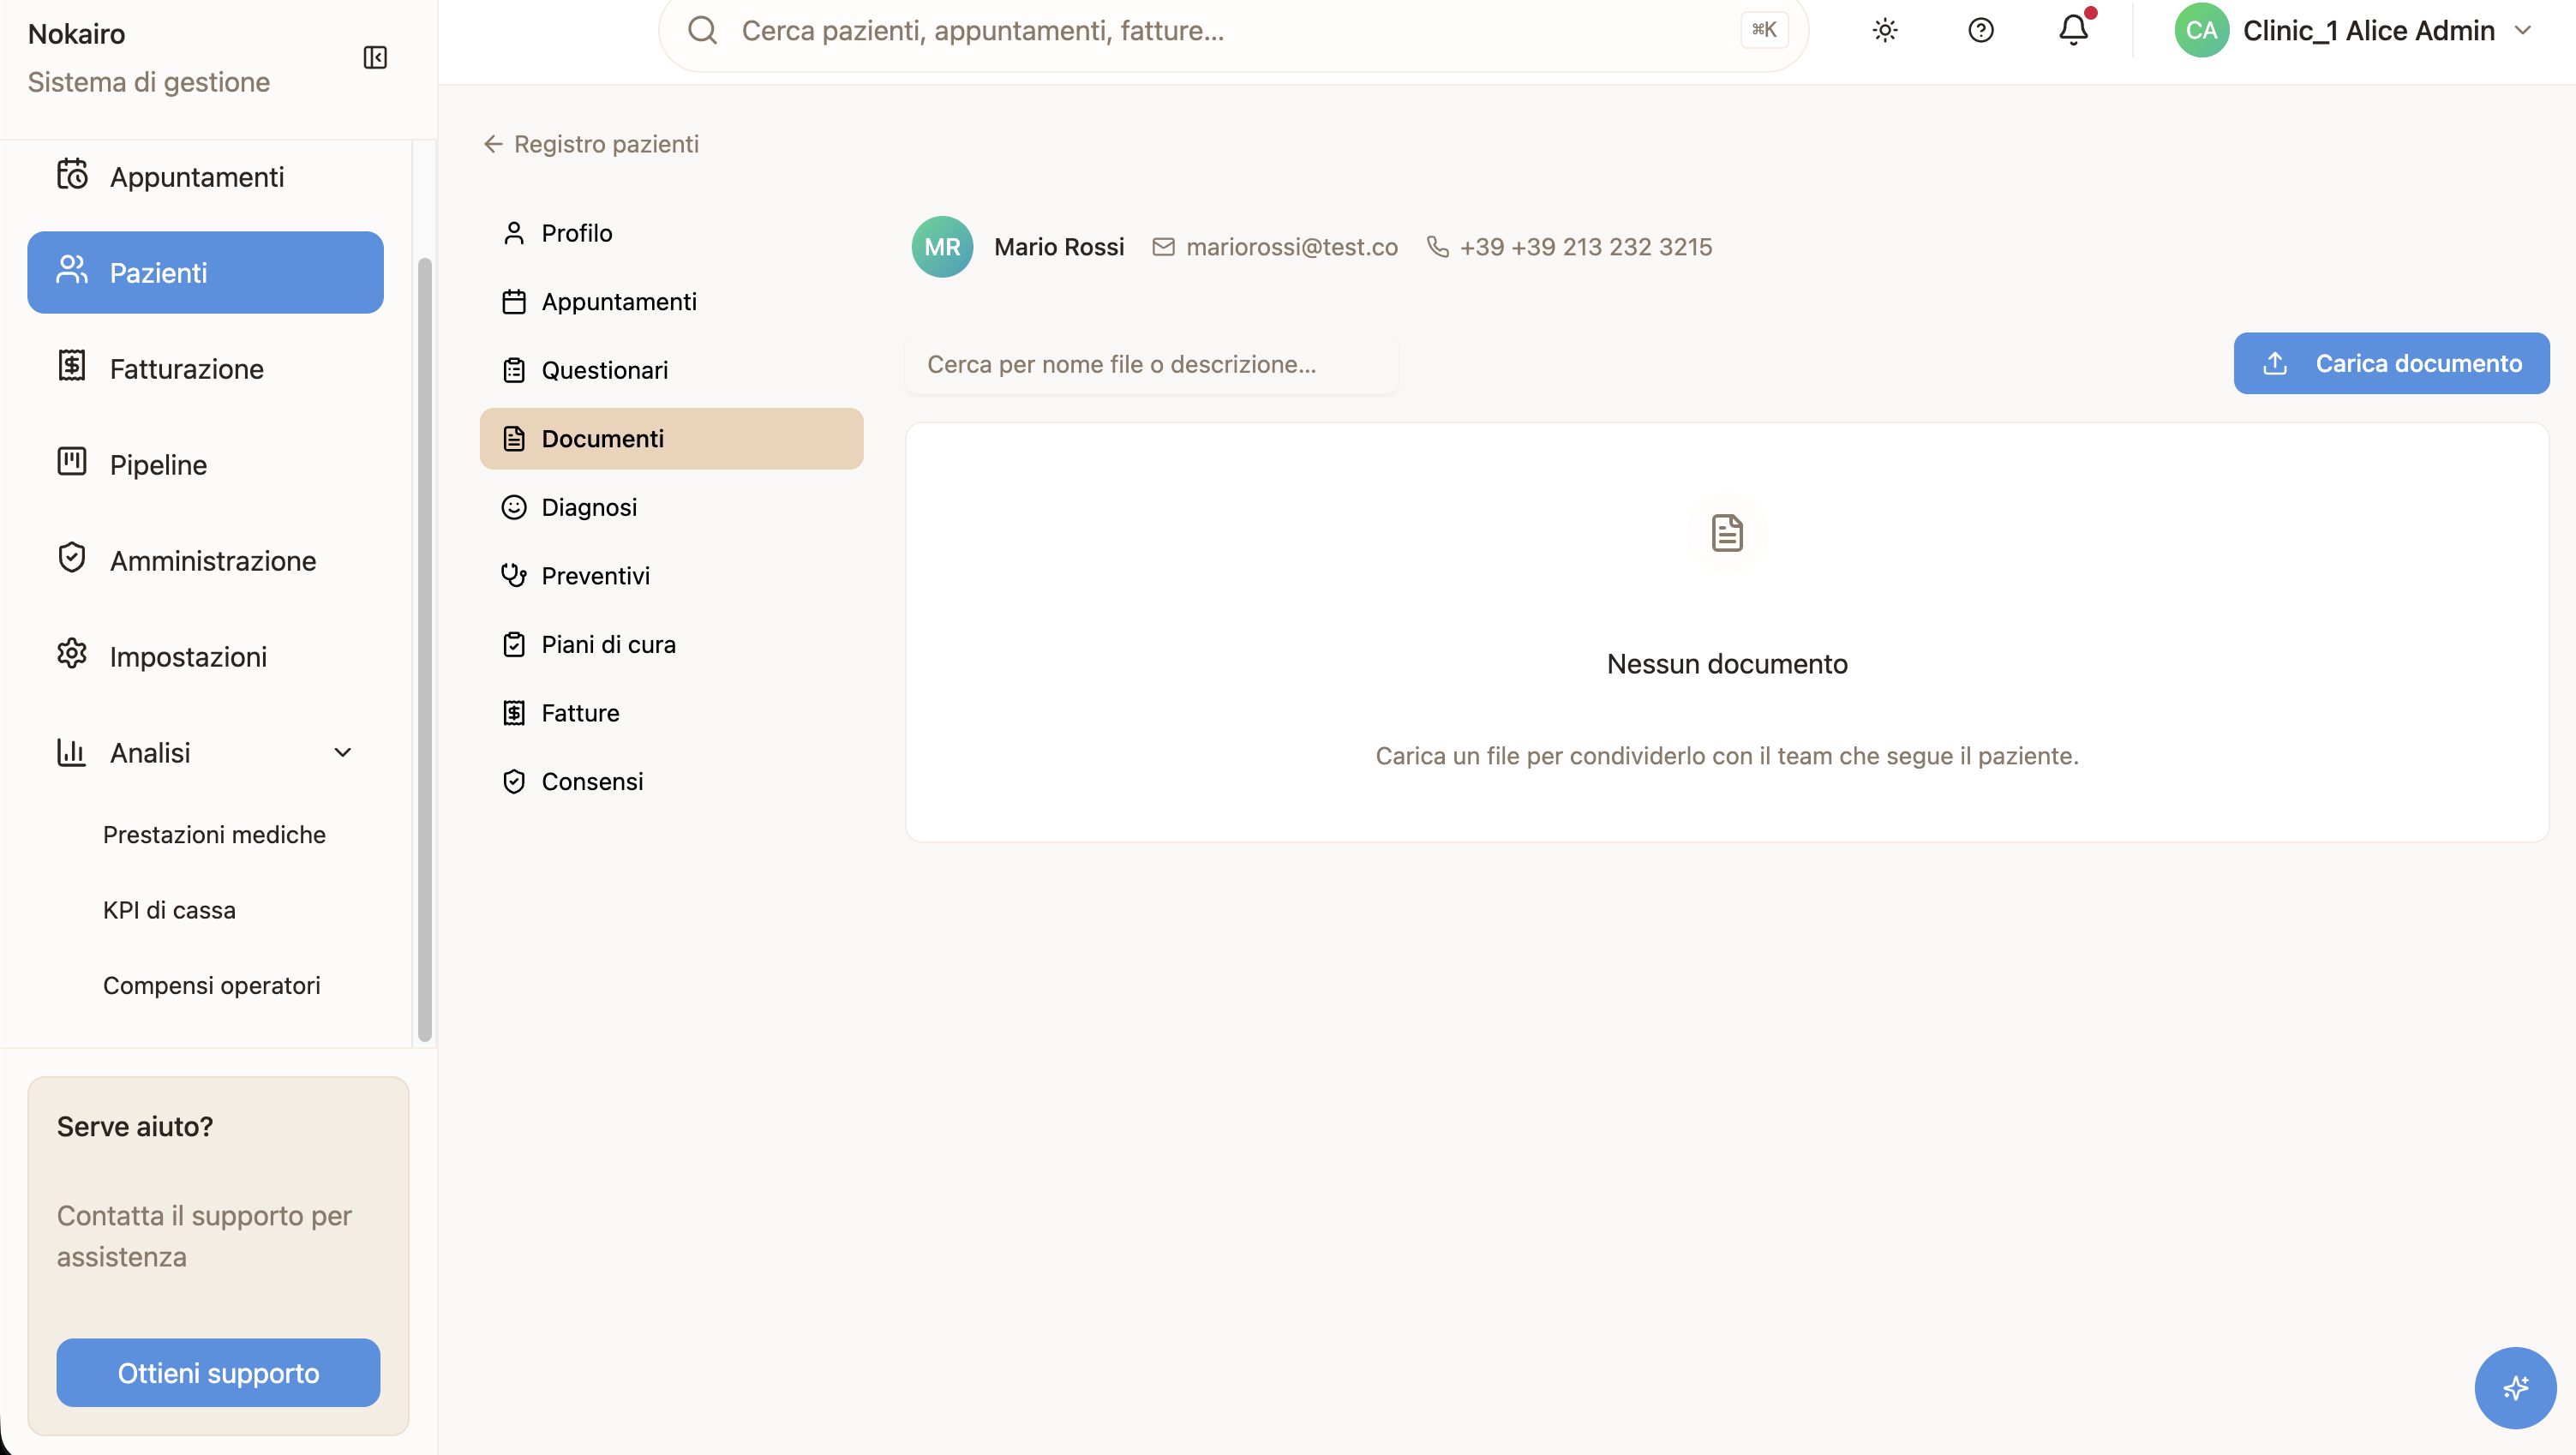2576x1455 pixels.
Task: Go back to Registro pazienti
Action: pos(591,144)
